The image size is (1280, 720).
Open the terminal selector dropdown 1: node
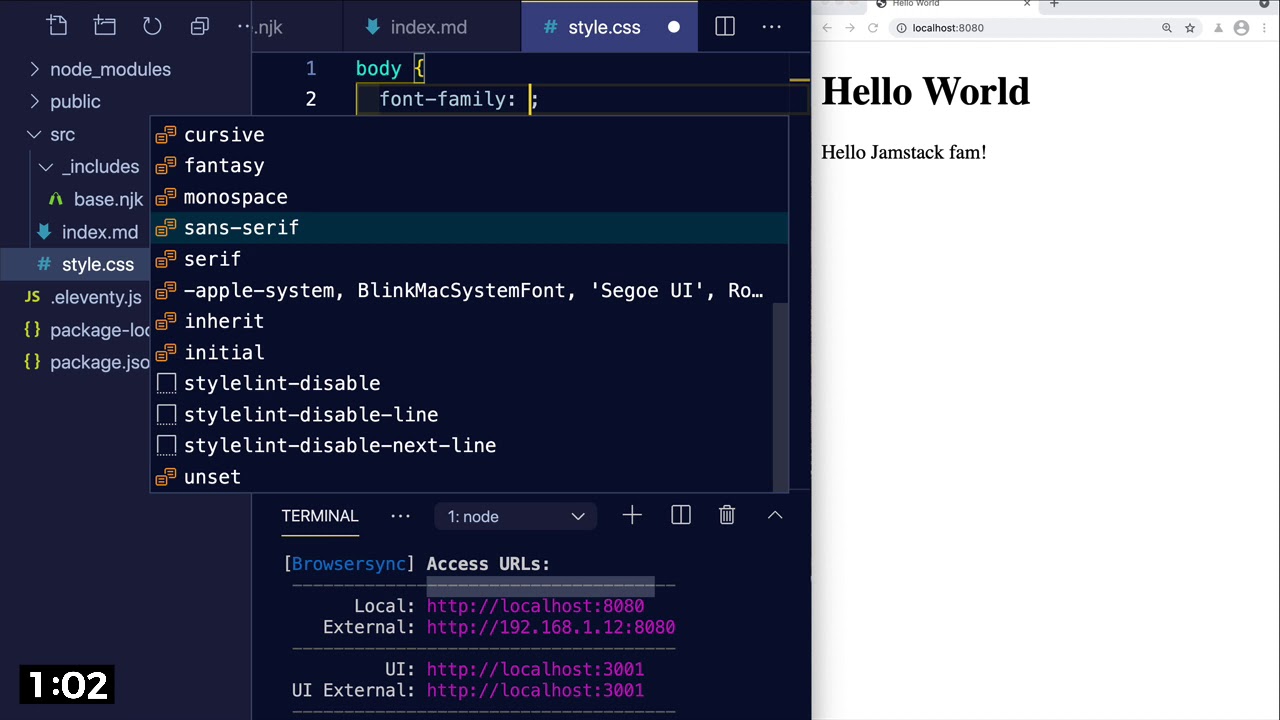coord(516,516)
